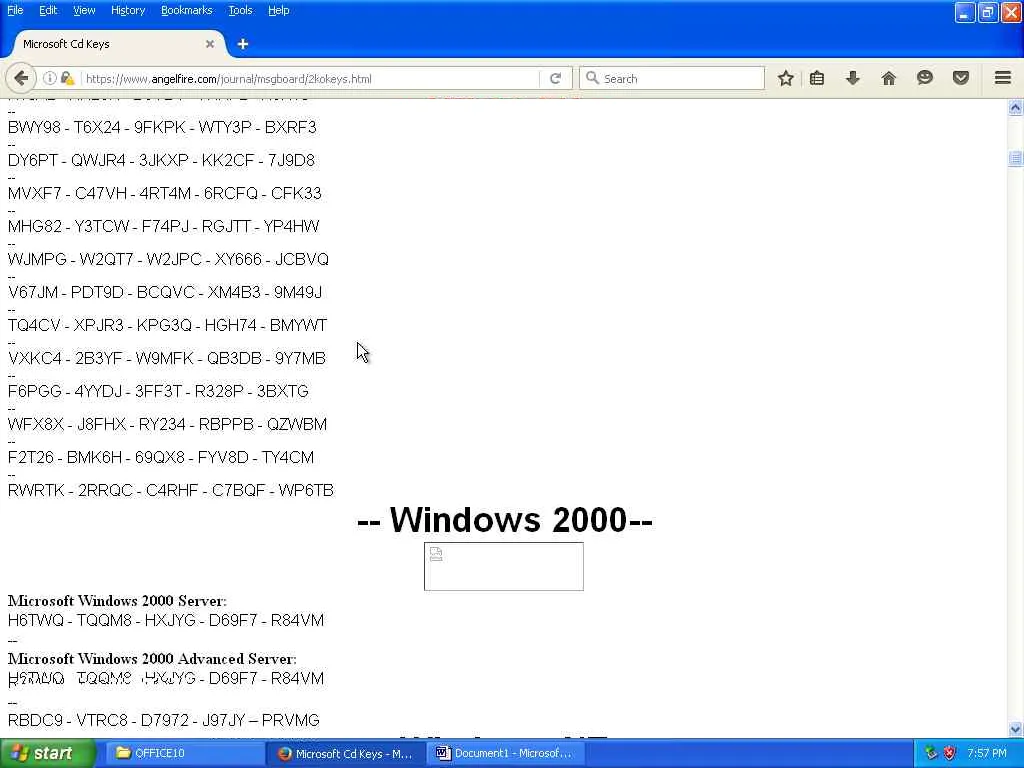Click the broken image placeholder under Windows 2000
The width and height of the screenshot is (1024, 768).
point(504,566)
